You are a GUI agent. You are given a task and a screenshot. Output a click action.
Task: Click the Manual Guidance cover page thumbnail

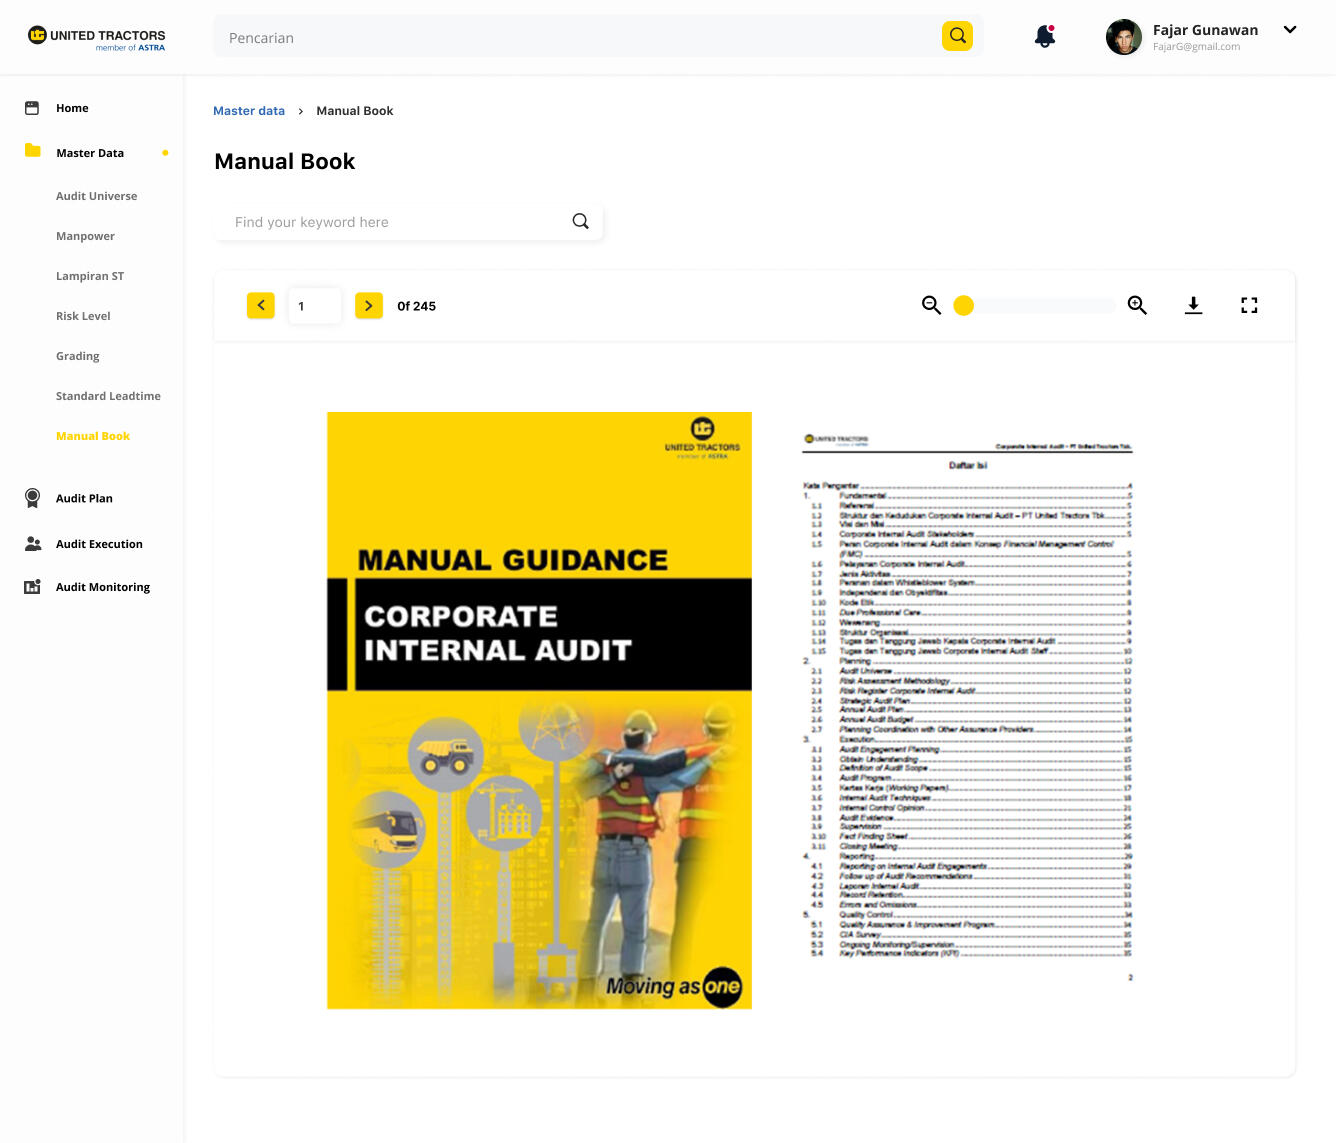[539, 710]
